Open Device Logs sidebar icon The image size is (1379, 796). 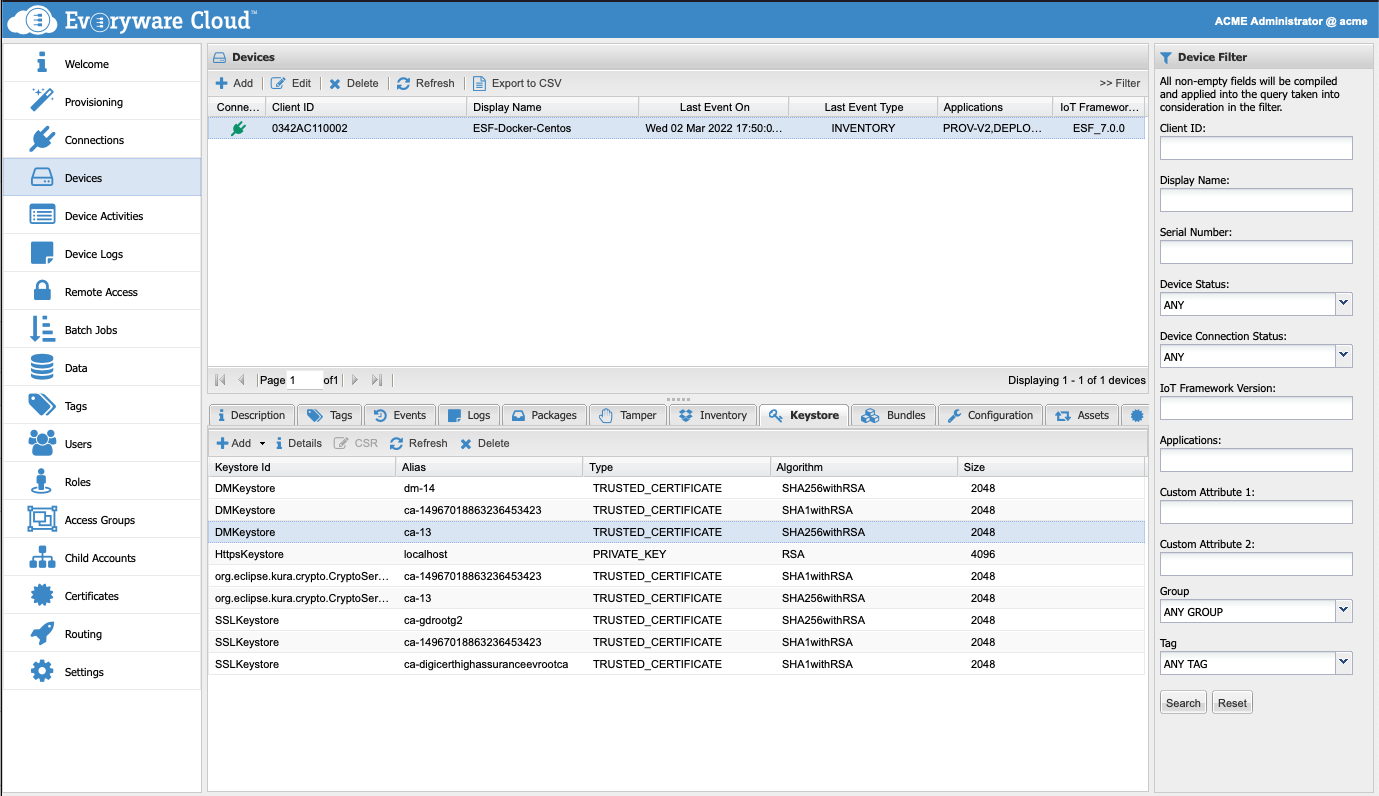(42, 253)
